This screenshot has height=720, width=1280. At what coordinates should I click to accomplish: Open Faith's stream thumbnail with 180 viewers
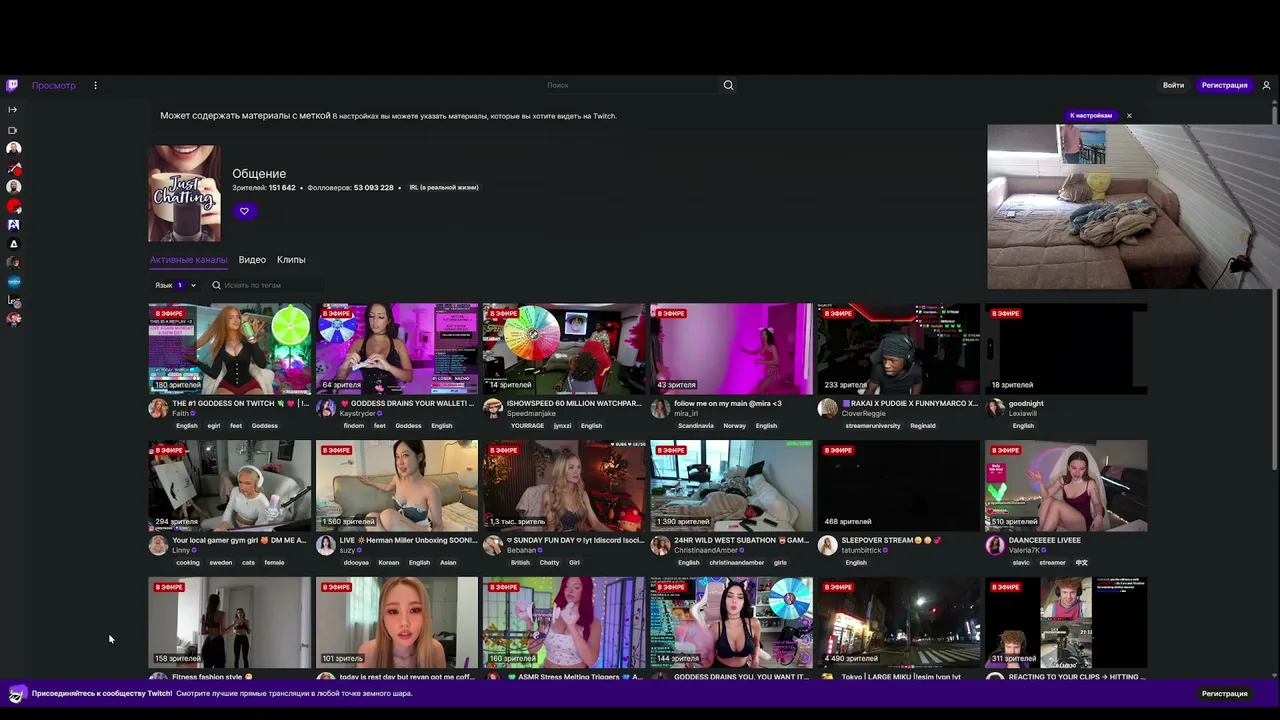230,349
